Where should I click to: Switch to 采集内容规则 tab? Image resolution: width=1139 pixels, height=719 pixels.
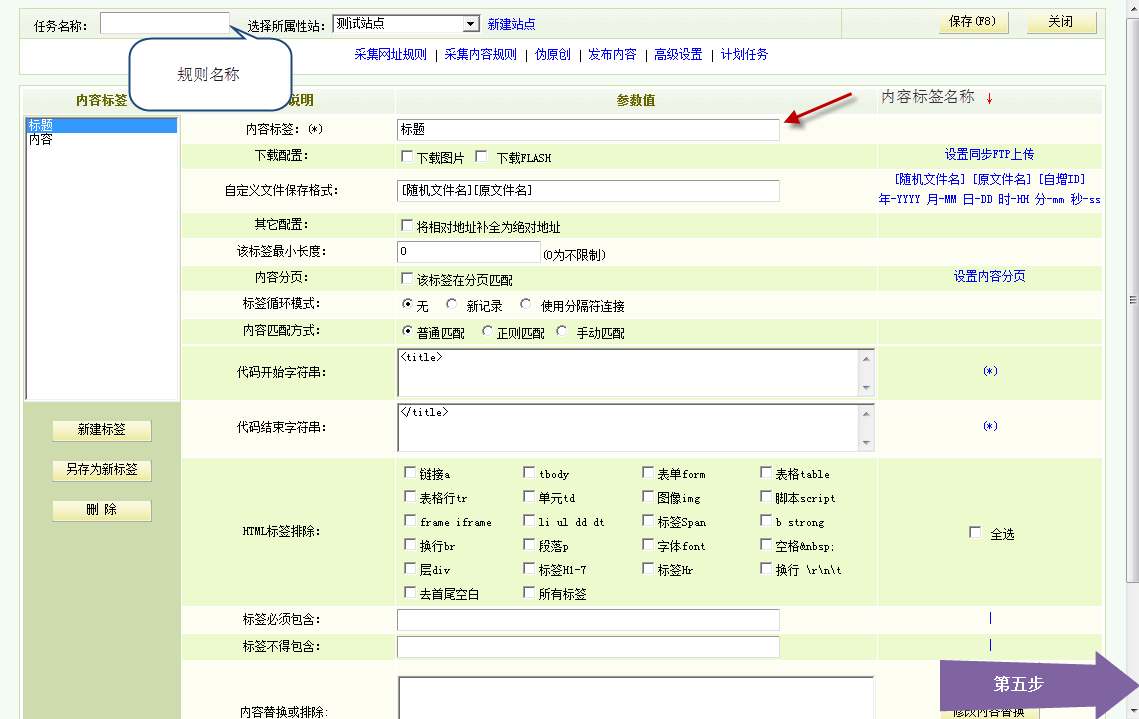click(480, 54)
